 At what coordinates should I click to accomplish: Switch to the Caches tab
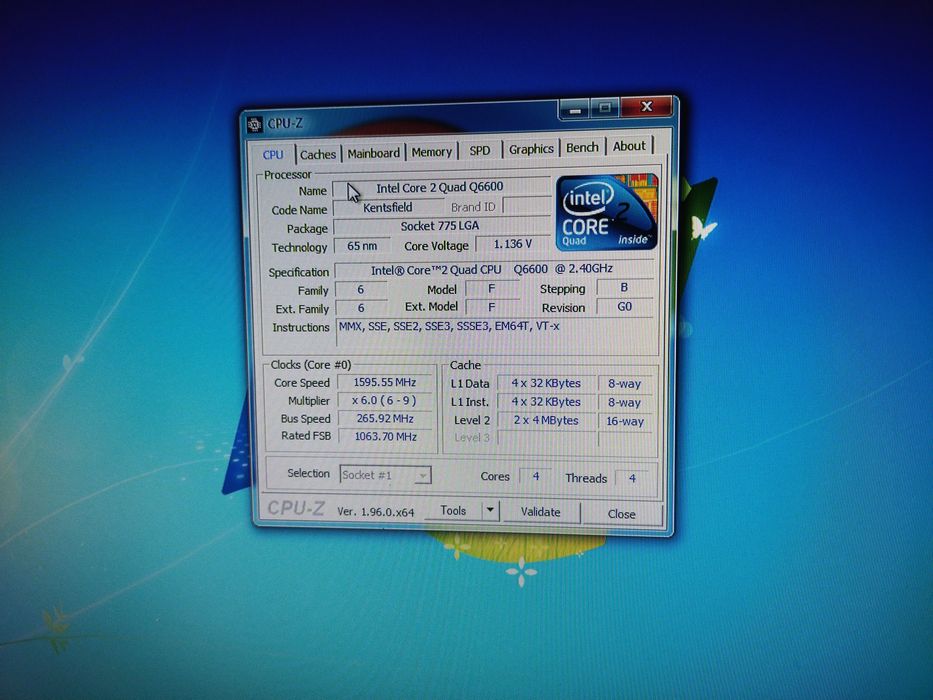click(318, 155)
